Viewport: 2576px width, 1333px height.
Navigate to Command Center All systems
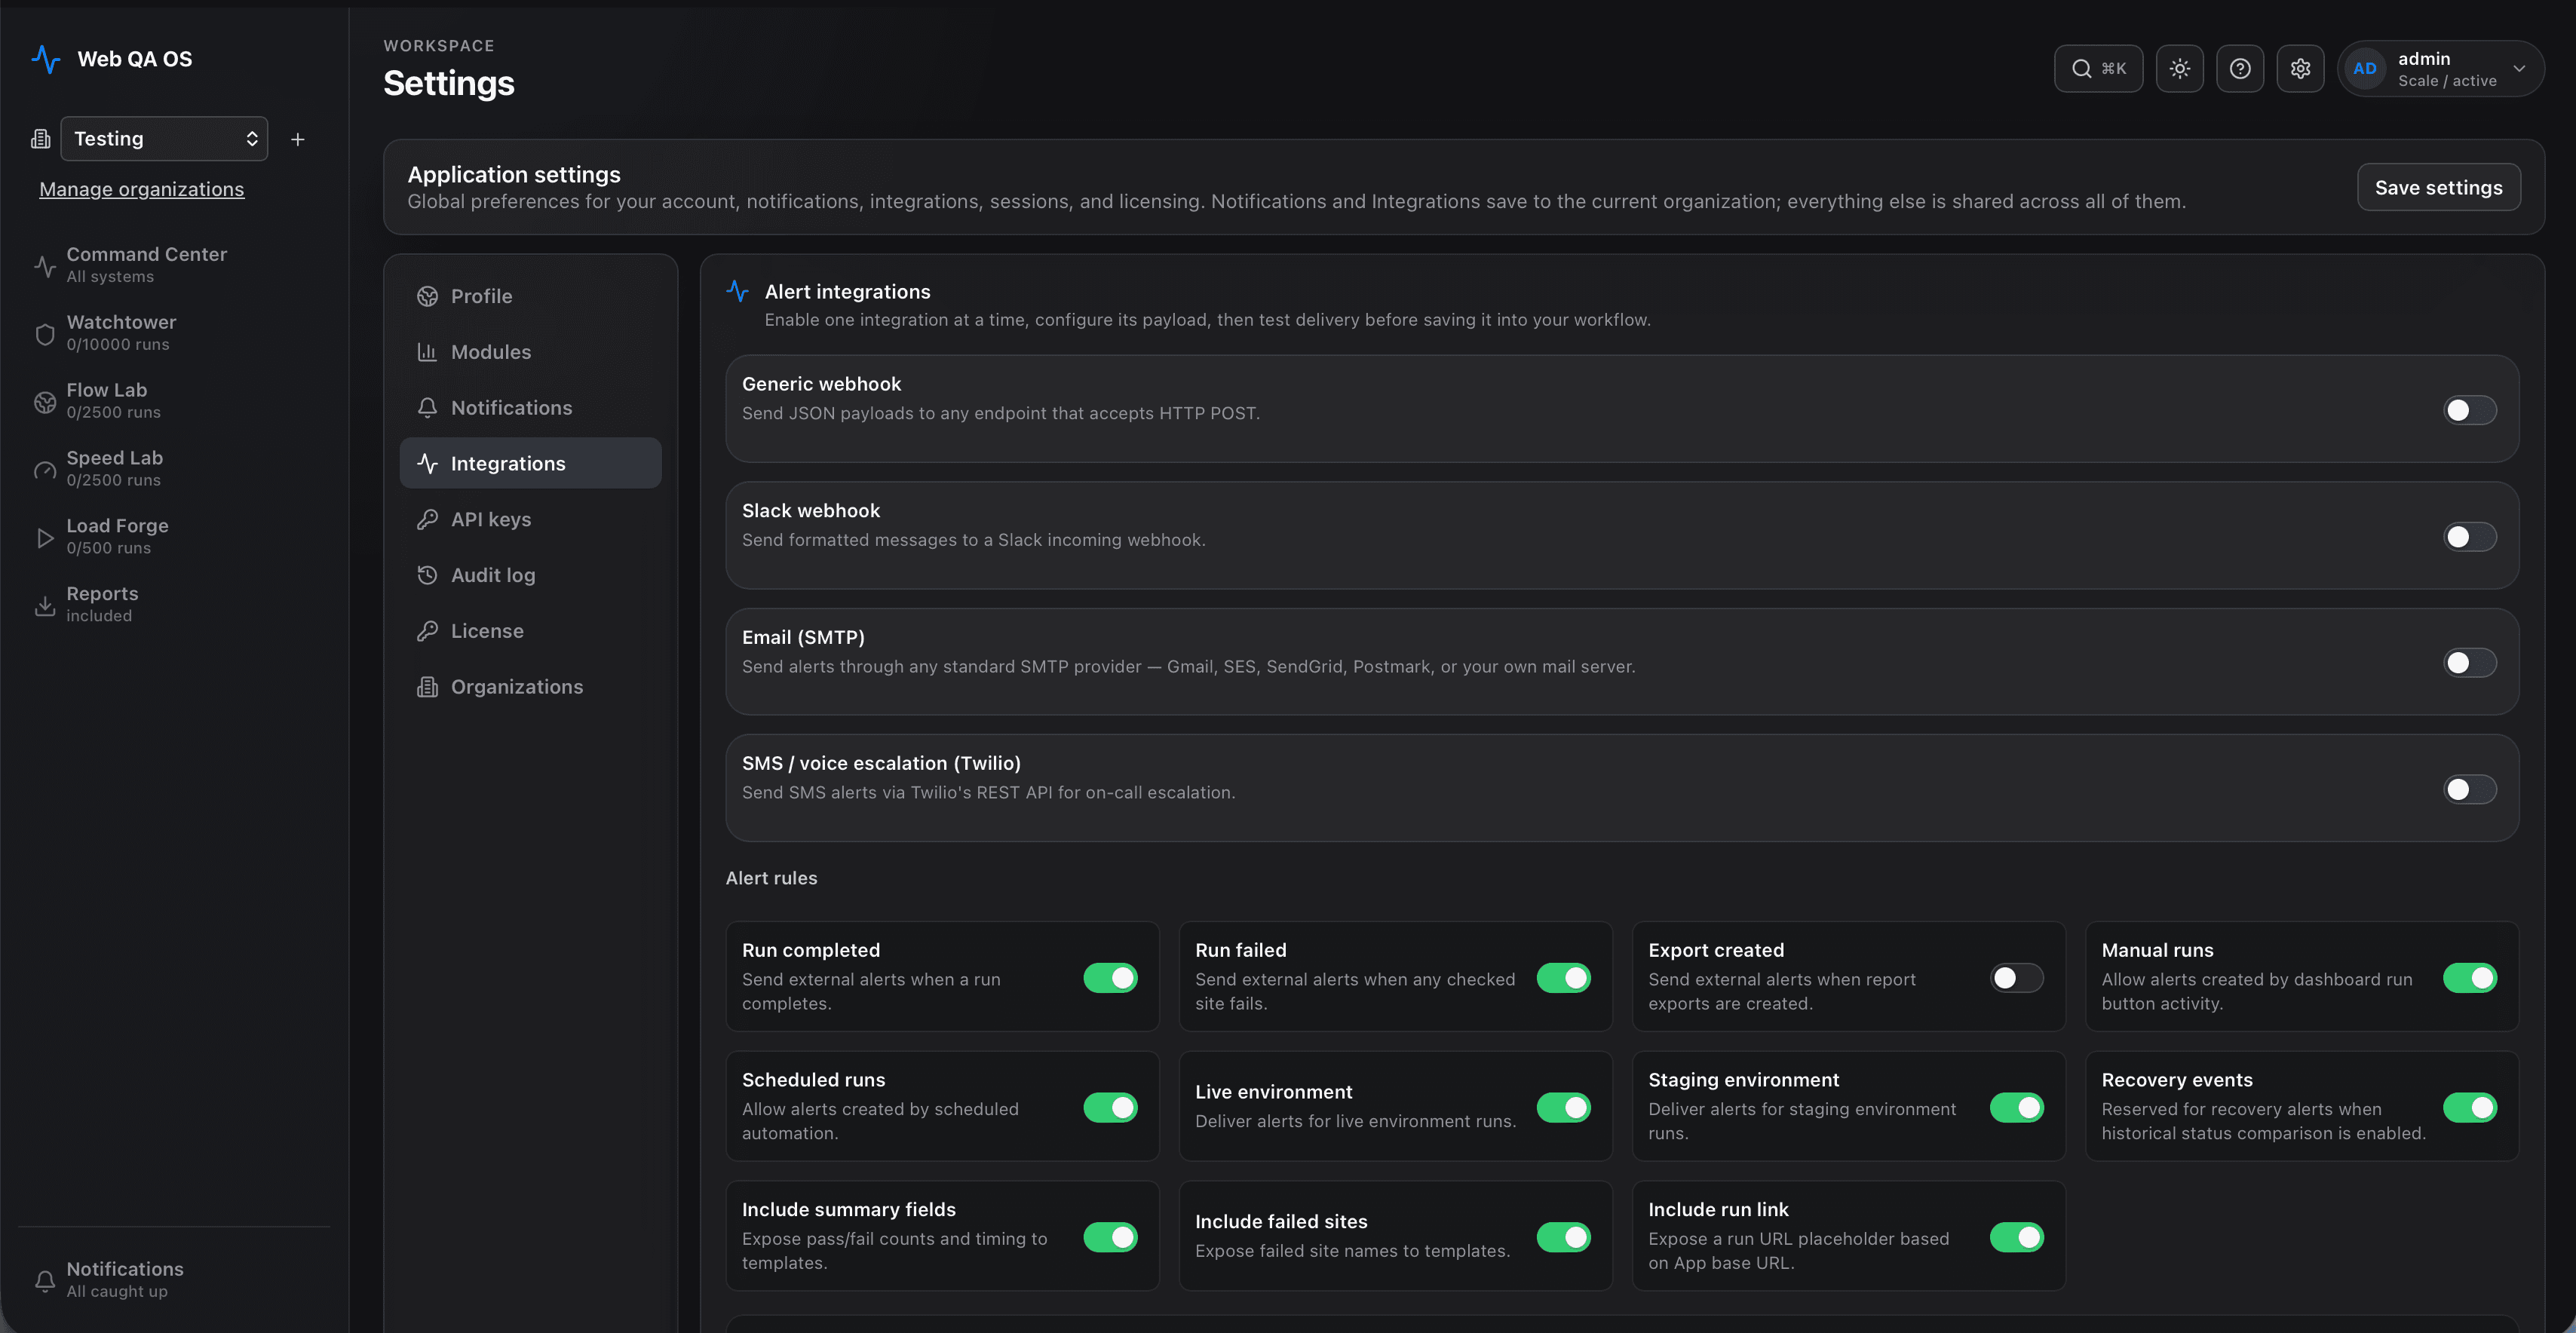(173, 265)
